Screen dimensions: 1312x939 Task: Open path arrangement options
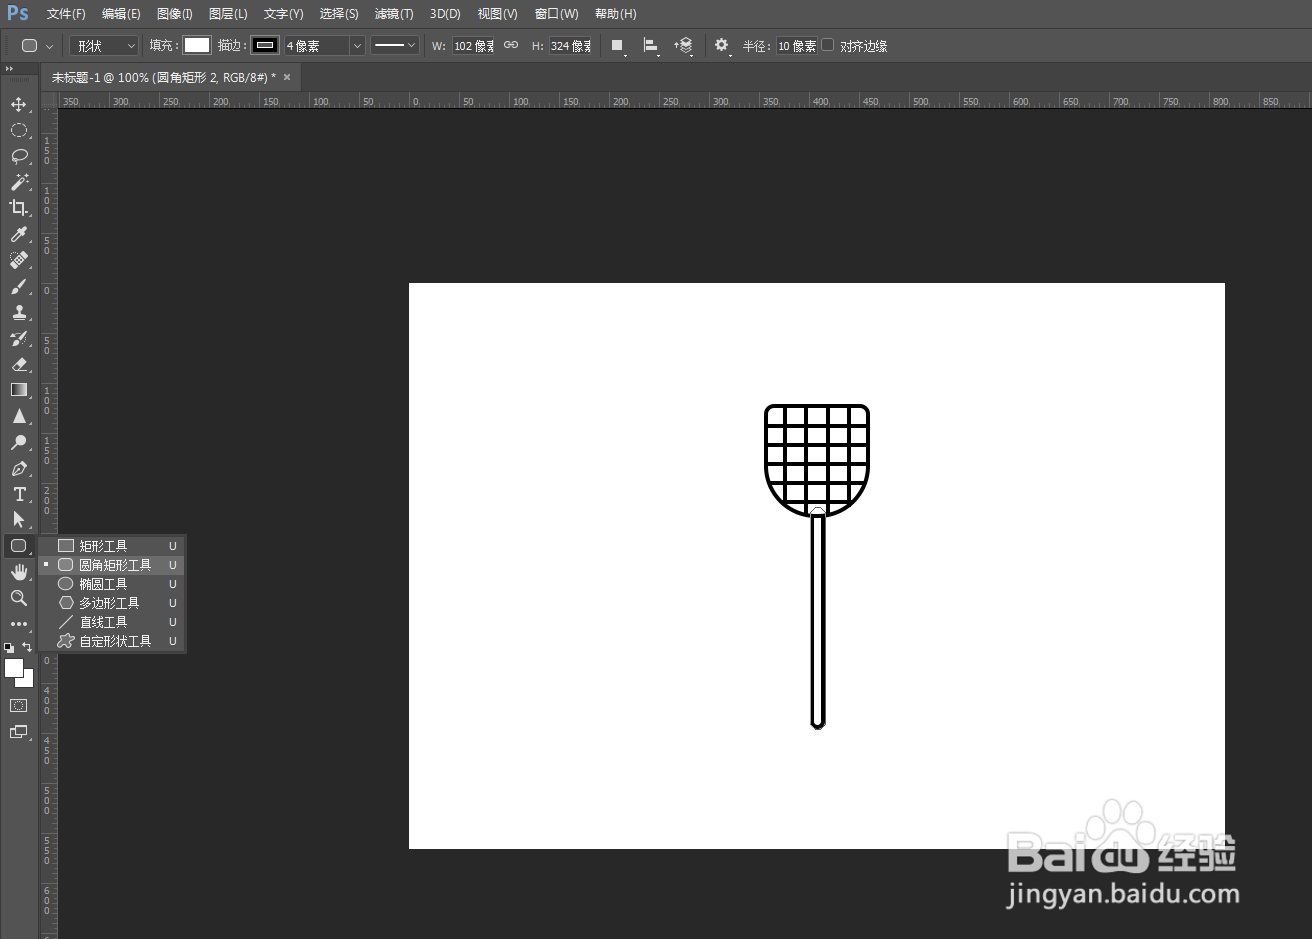pyautogui.click(x=684, y=46)
